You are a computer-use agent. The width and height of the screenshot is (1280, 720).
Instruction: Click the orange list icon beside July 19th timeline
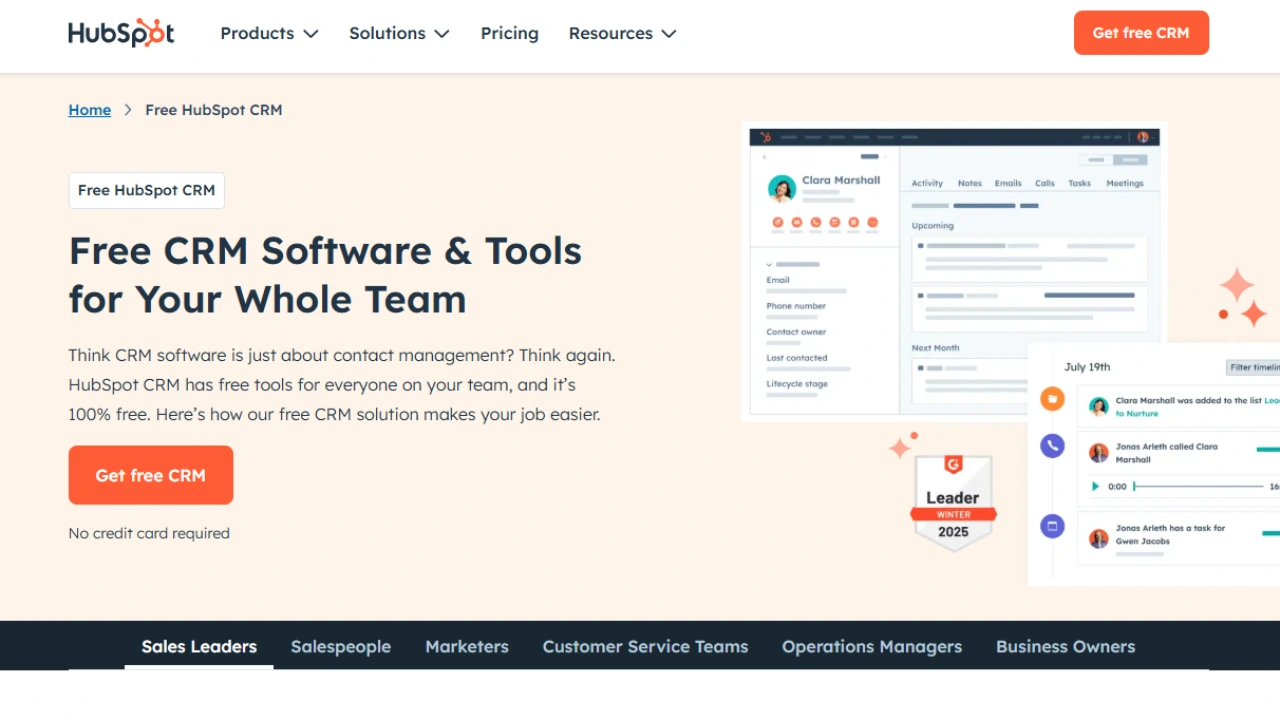(1052, 398)
